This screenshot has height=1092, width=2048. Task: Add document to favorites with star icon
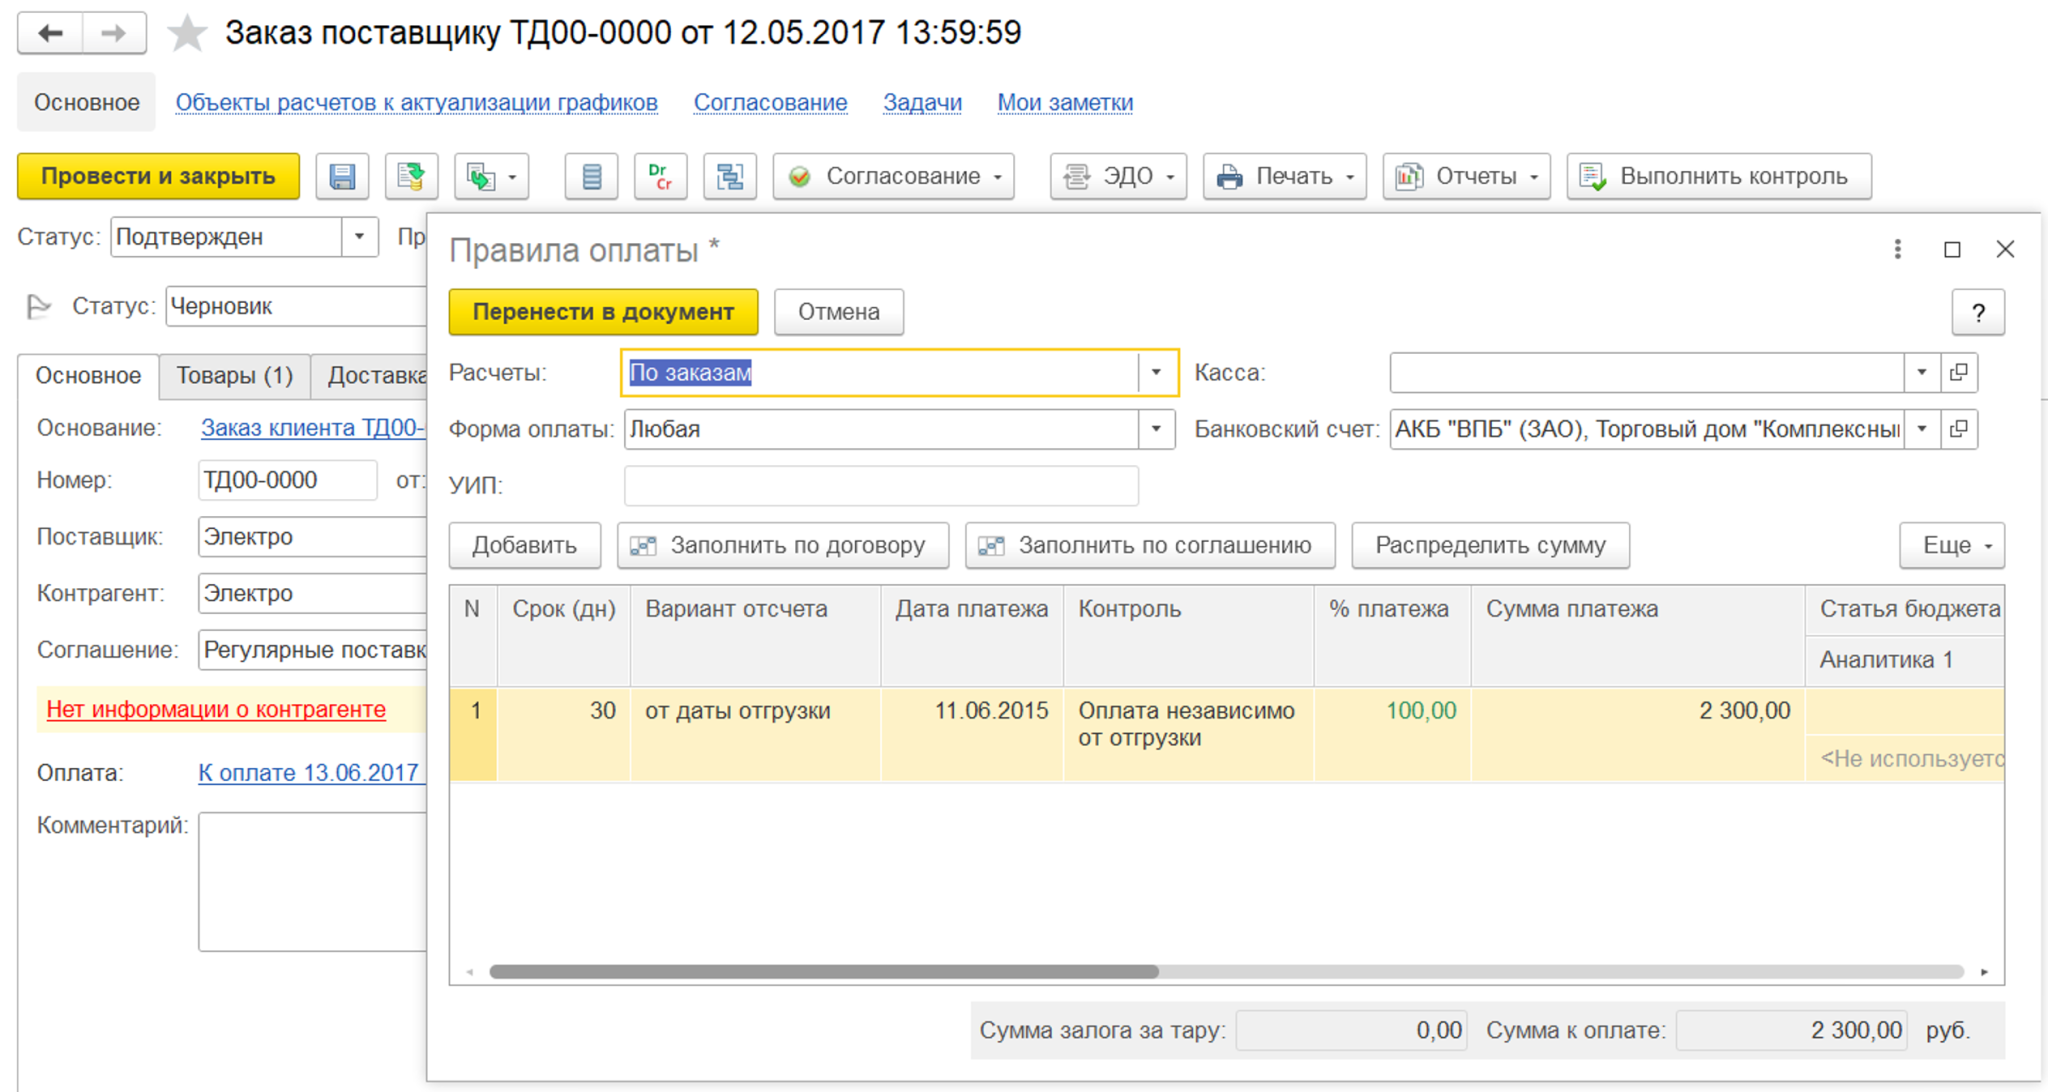[x=186, y=33]
